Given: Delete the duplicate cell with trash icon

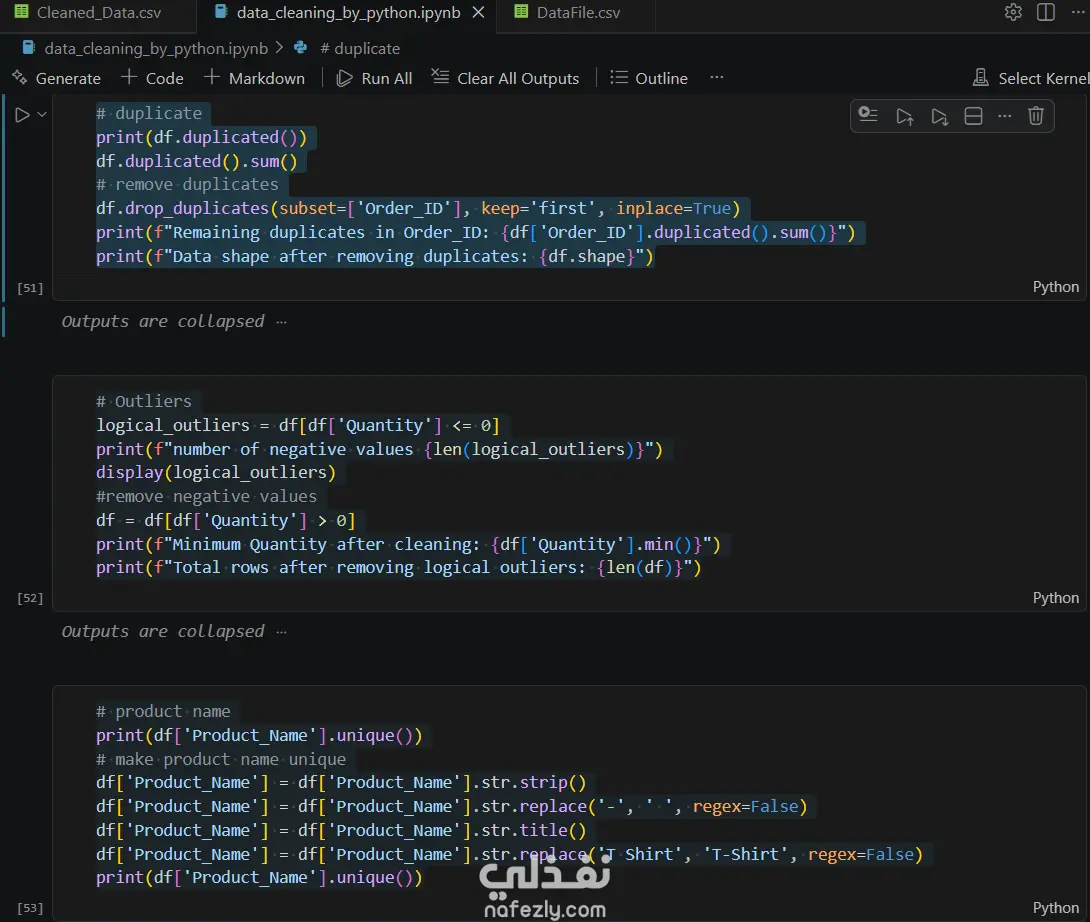Looking at the screenshot, I should tap(1036, 115).
